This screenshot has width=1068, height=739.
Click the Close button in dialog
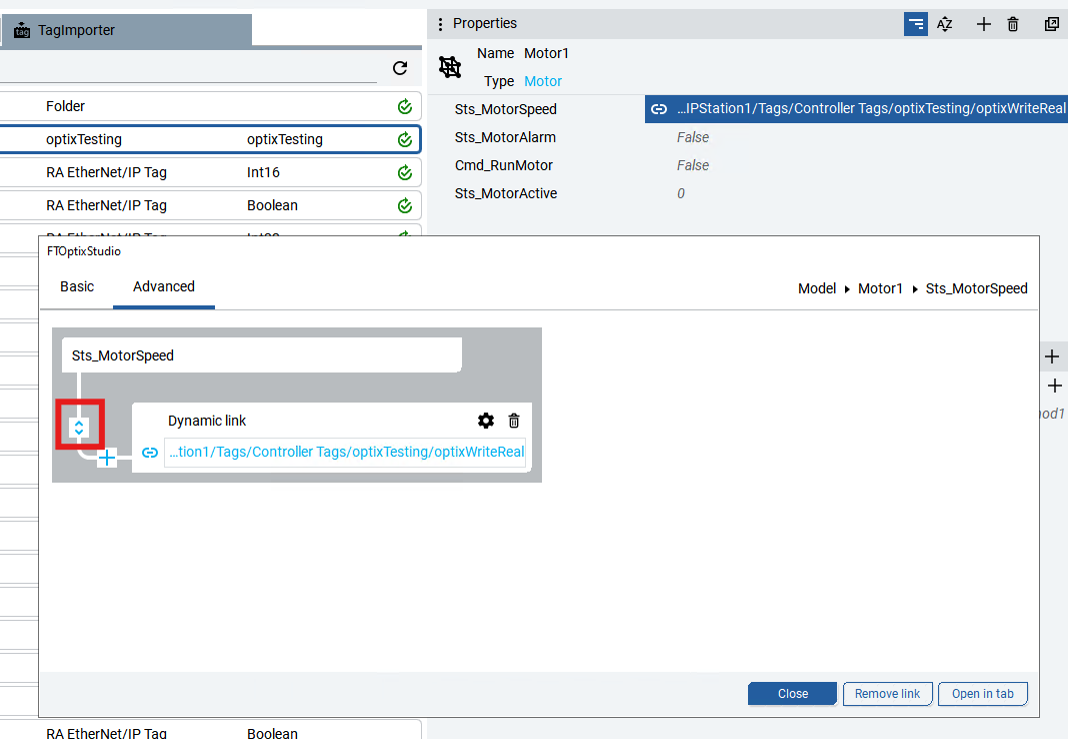(792, 693)
